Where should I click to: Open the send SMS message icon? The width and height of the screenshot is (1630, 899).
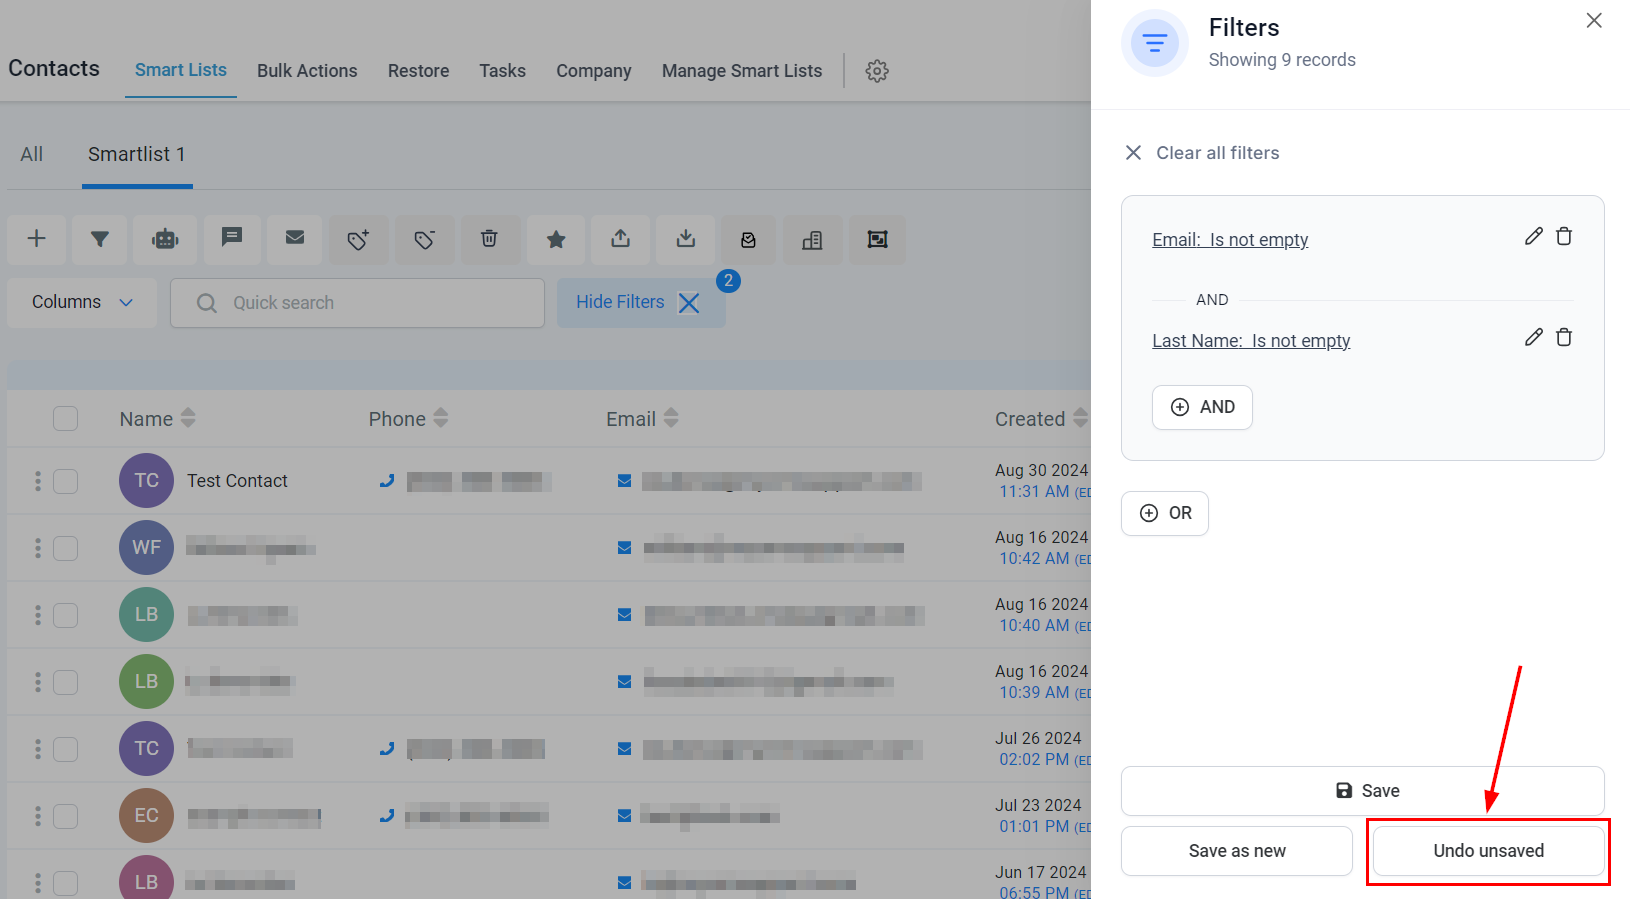[232, 239]
